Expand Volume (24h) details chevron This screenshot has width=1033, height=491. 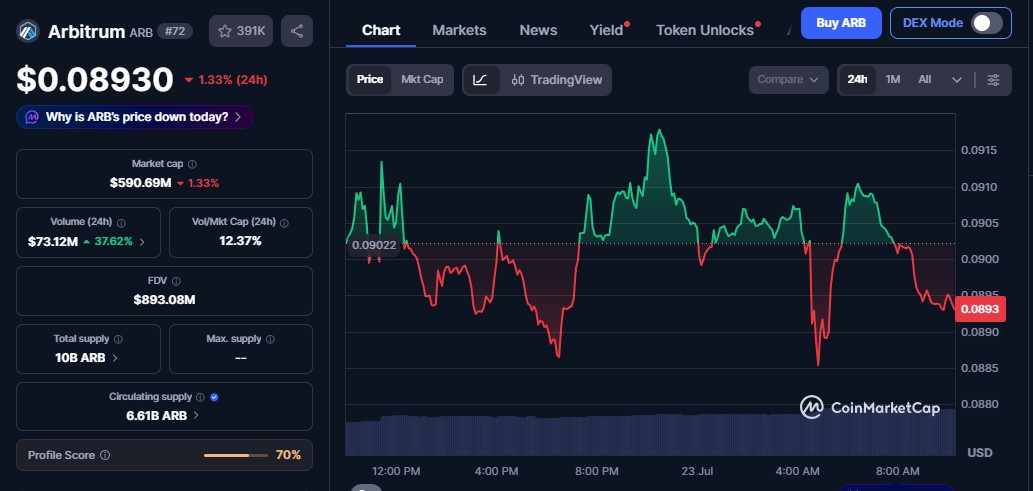pos(142,242)
